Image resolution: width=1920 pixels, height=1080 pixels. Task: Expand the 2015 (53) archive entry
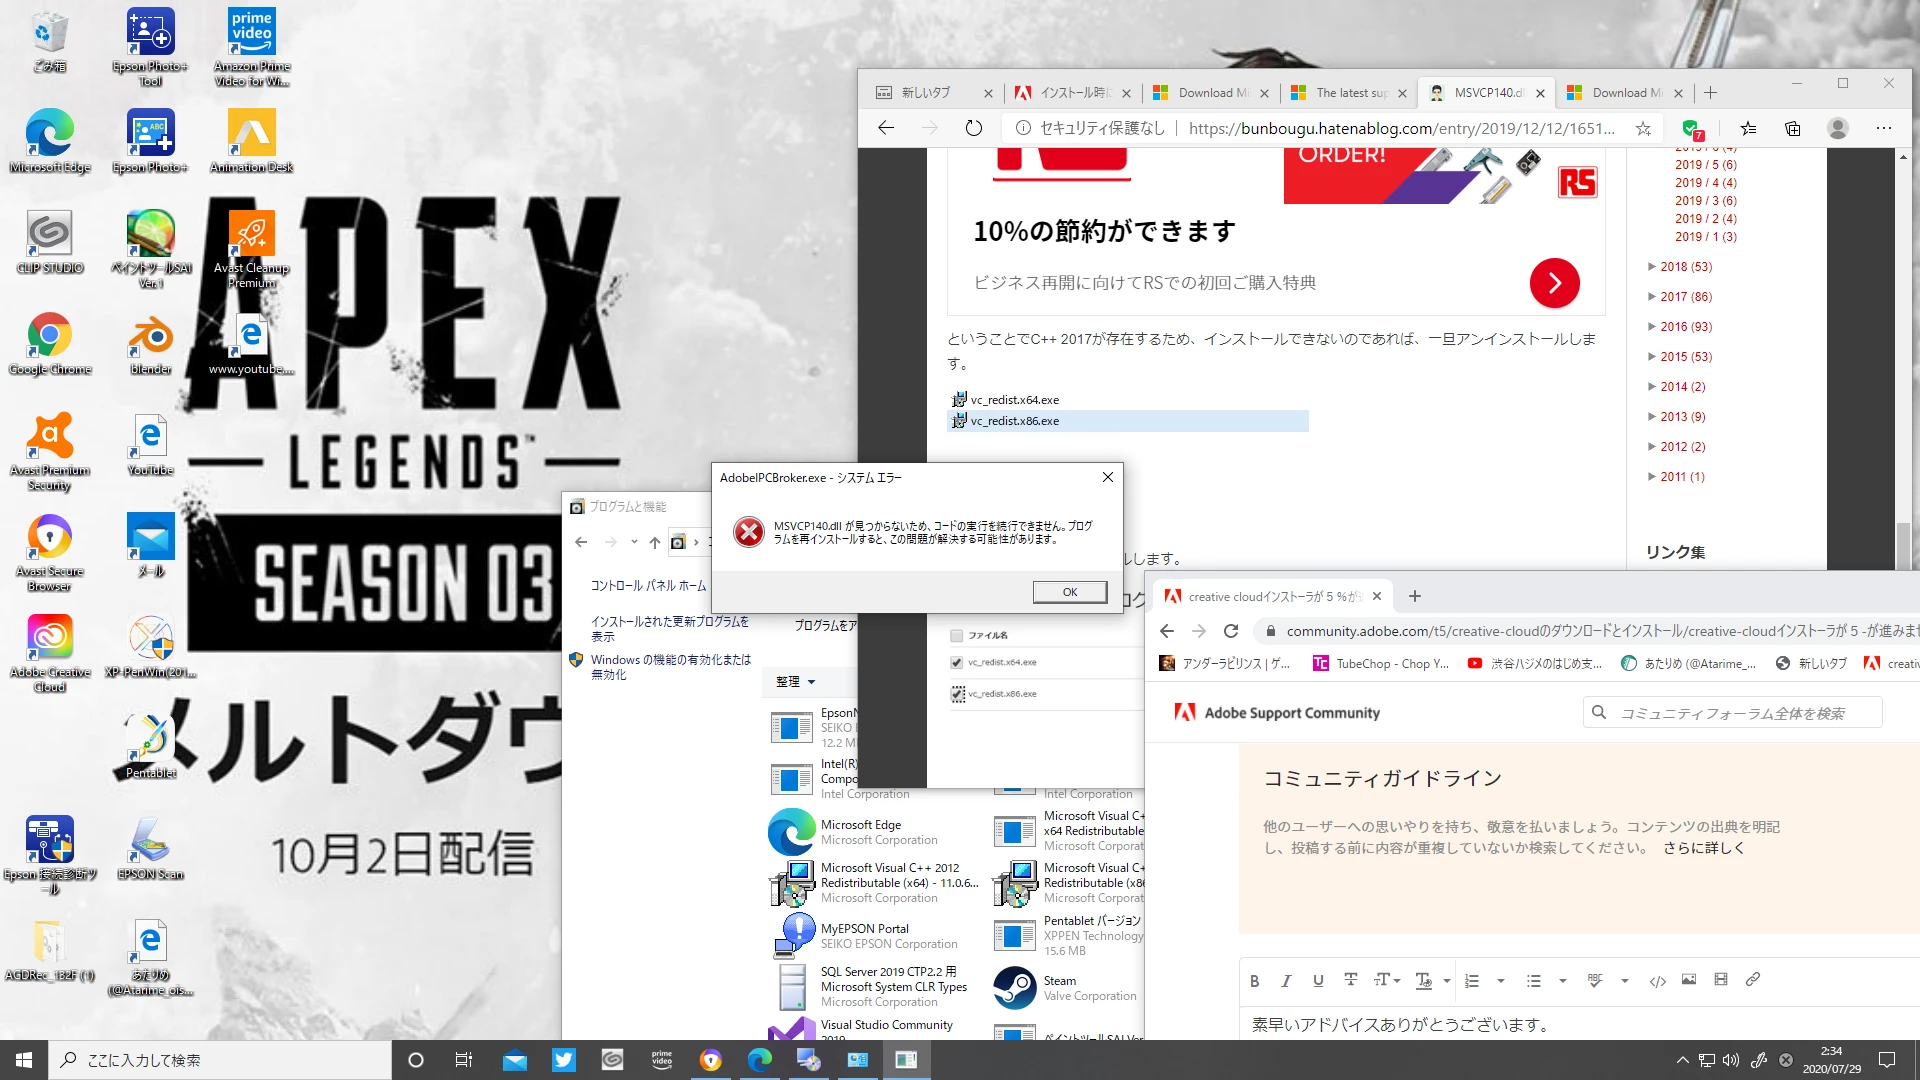1652,357
